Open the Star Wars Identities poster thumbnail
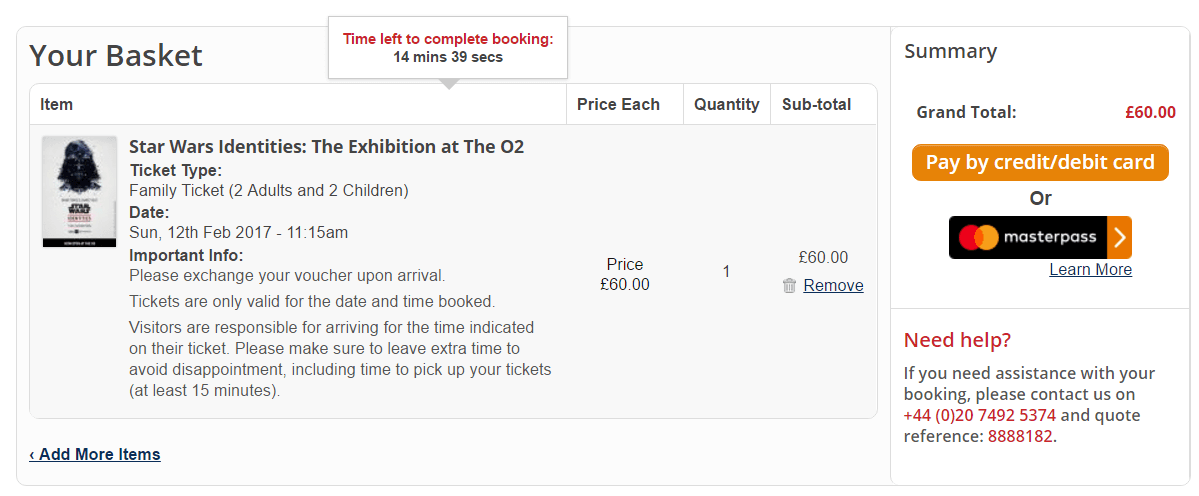1199x496 pixels. click(x=80, y=192)
